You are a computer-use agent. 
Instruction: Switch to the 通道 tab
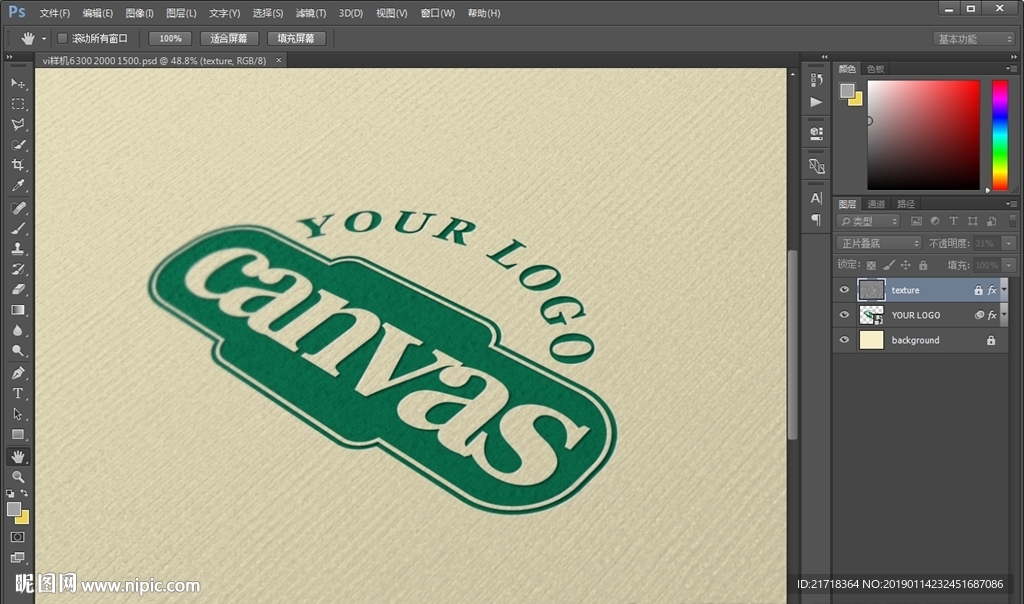[876, 204]
